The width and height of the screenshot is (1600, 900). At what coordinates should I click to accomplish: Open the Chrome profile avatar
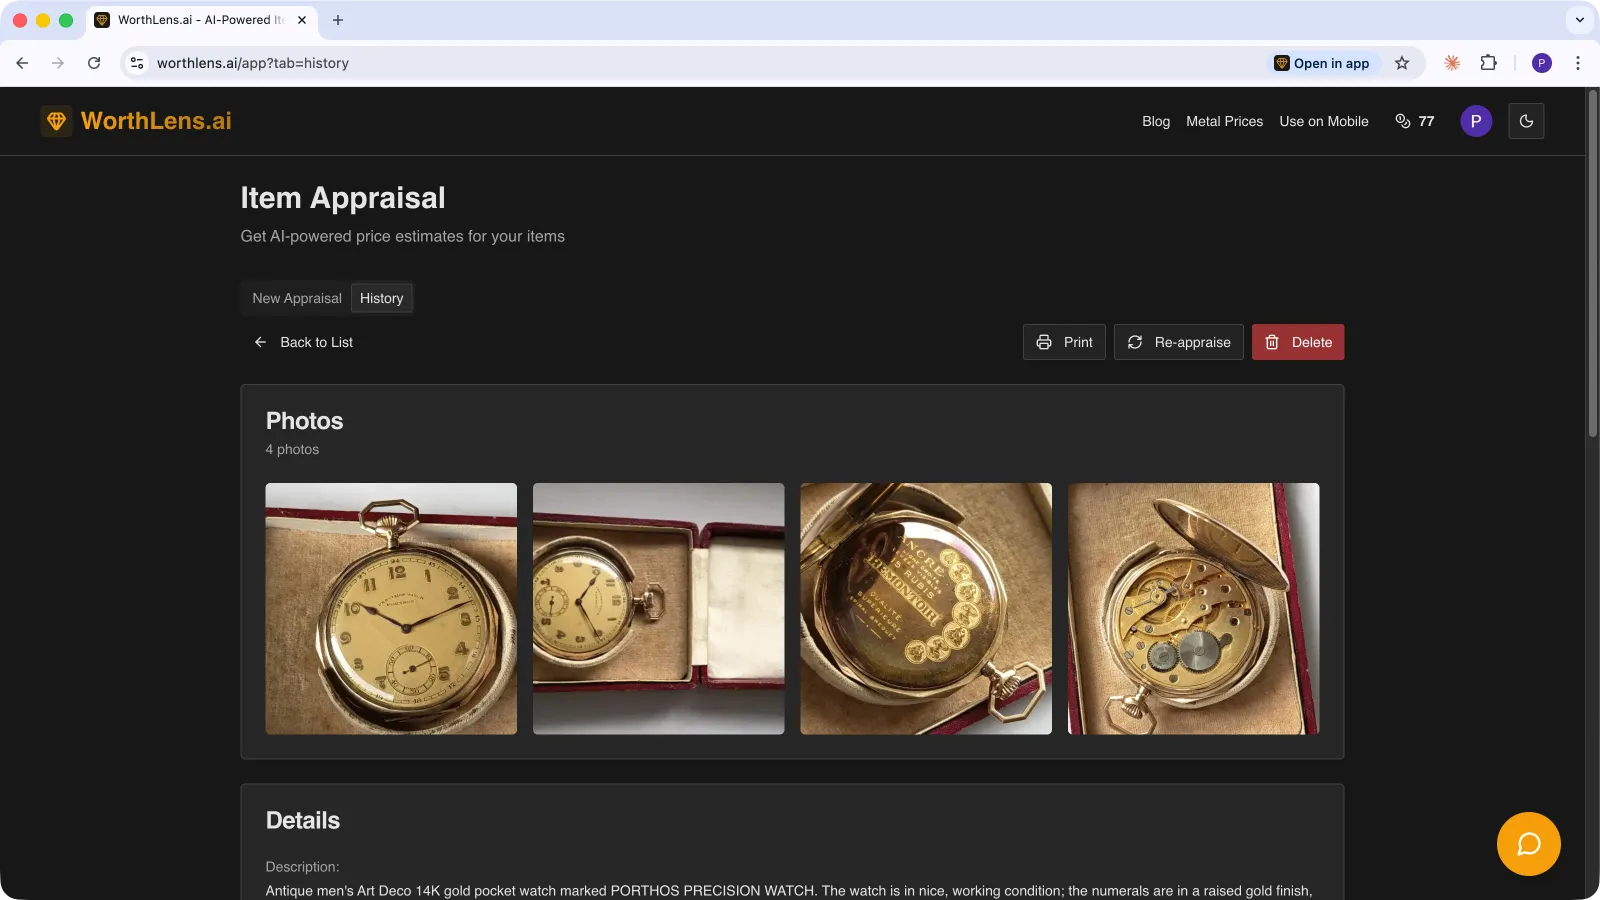(1542, 63)
